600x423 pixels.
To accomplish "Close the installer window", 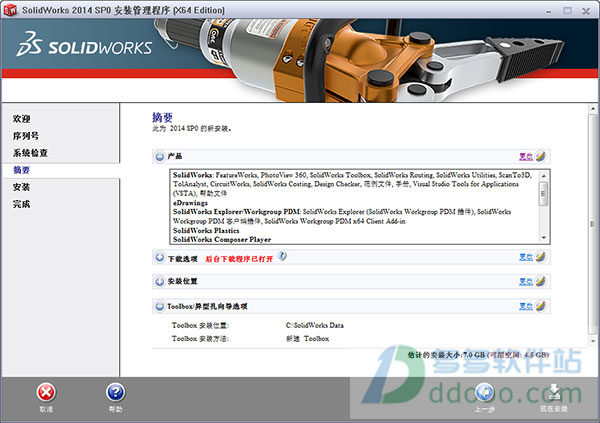I will tap(586, 11).
